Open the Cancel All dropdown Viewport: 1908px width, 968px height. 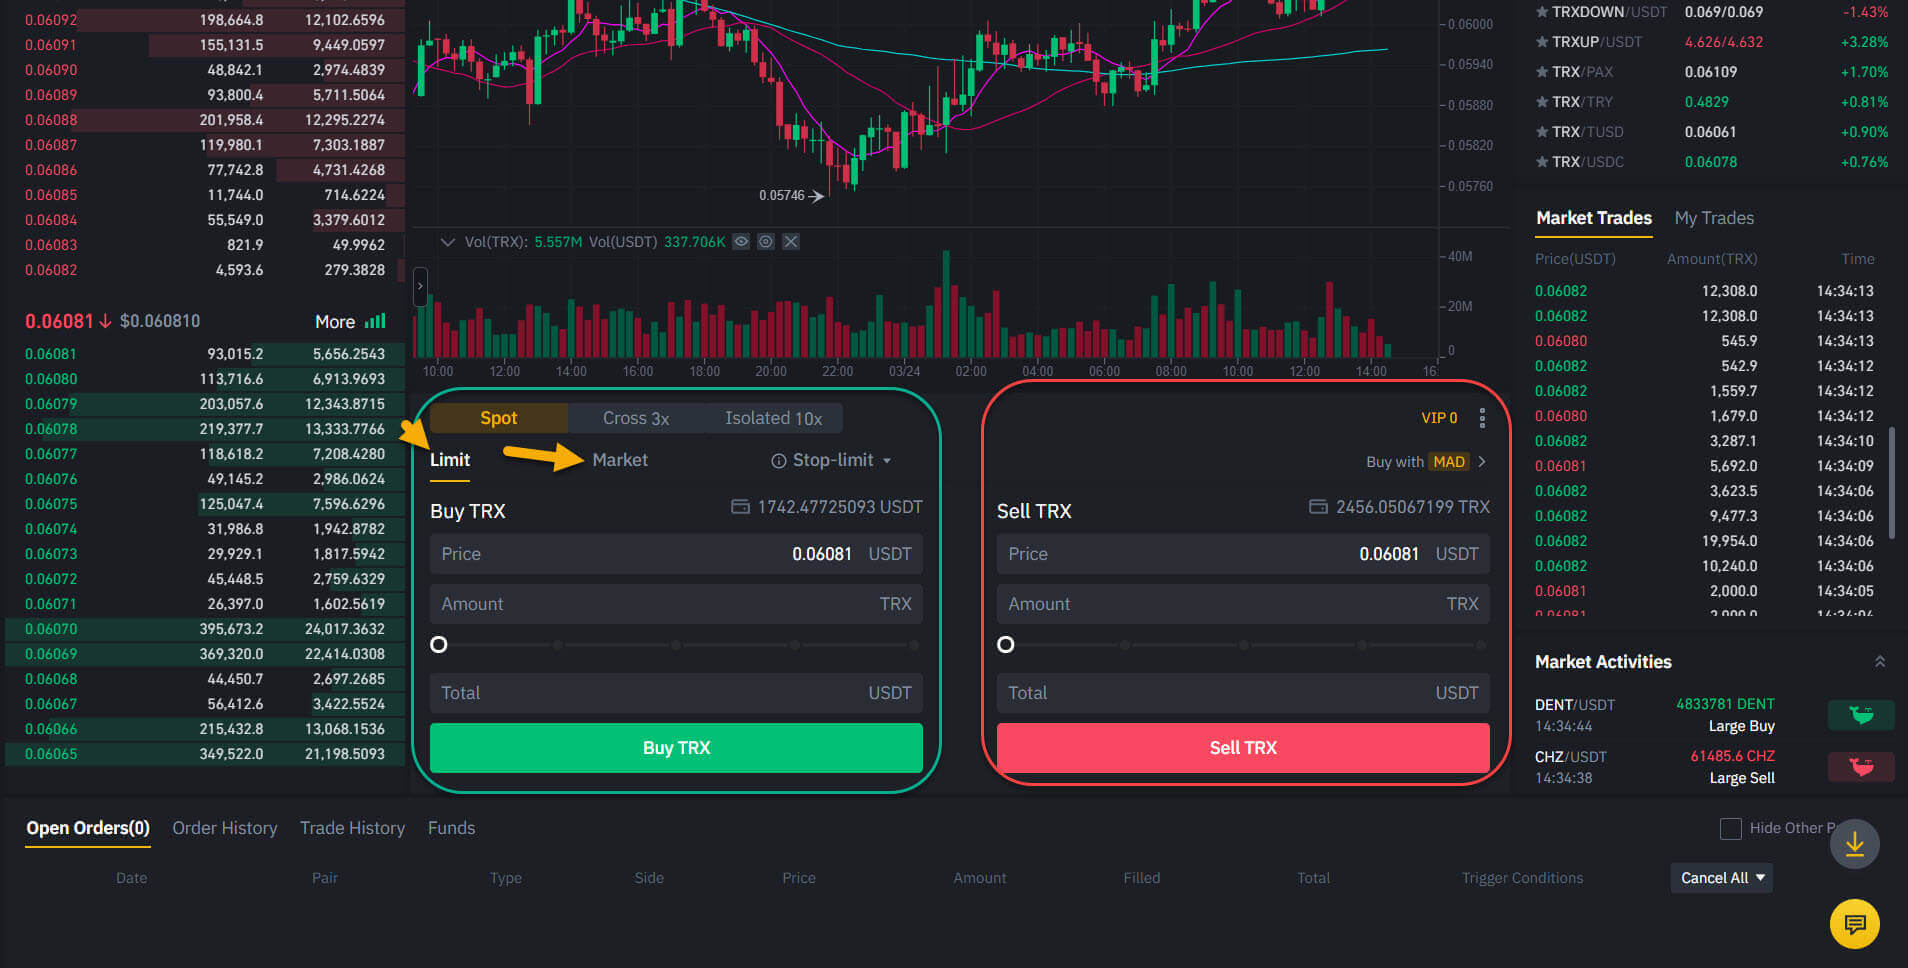point(1722,878)
